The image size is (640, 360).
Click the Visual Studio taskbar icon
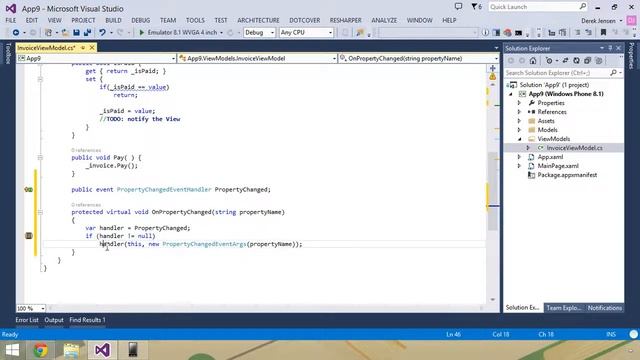pos(102,350)
